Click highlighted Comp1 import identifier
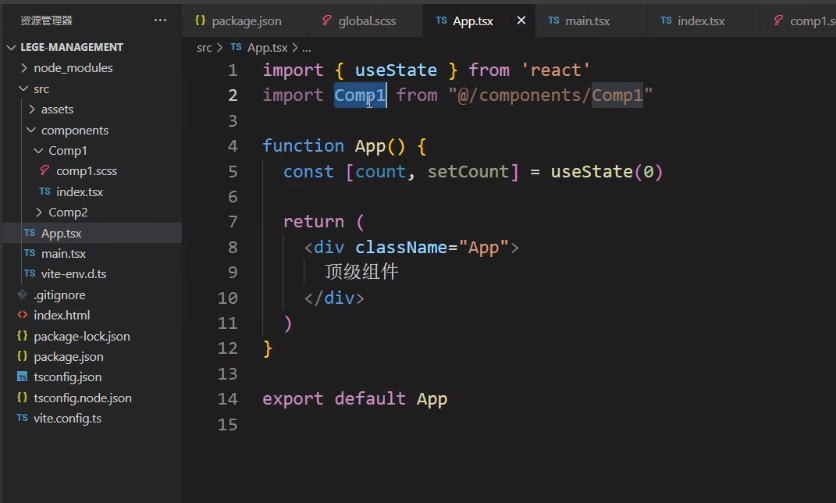 click(x=360, y=95)
